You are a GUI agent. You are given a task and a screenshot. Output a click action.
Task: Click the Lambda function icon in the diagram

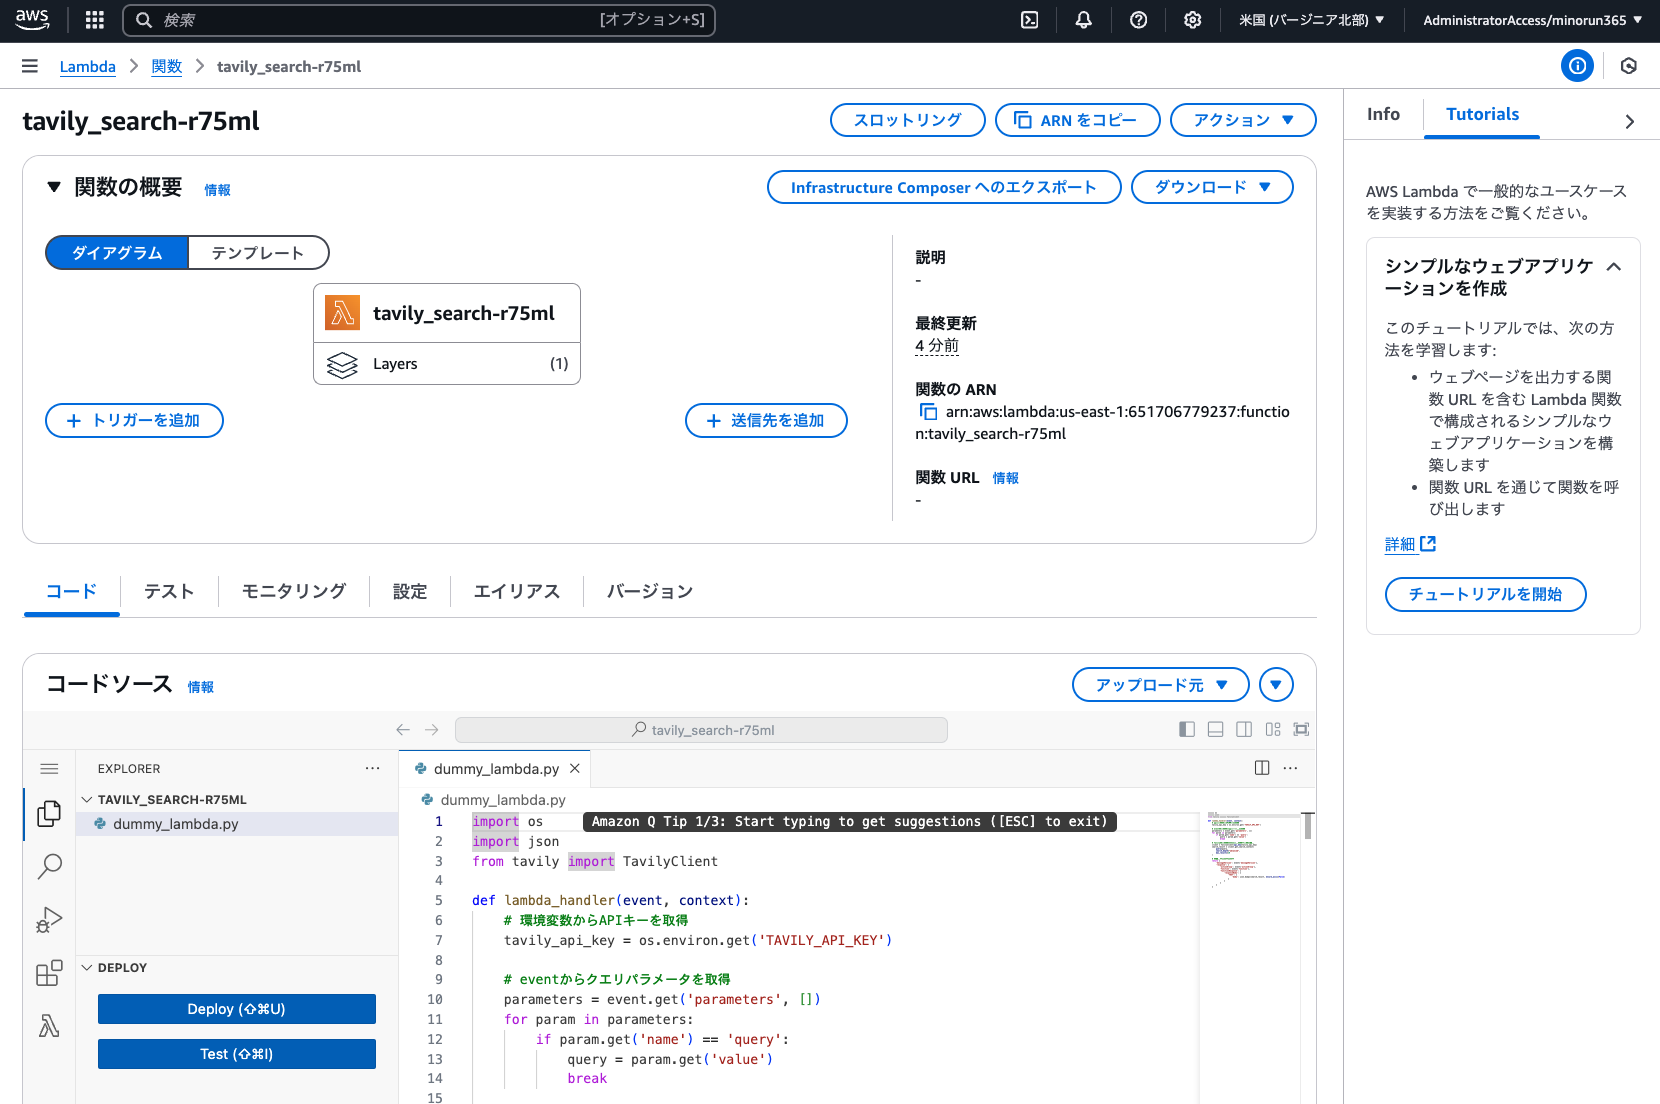342,313
